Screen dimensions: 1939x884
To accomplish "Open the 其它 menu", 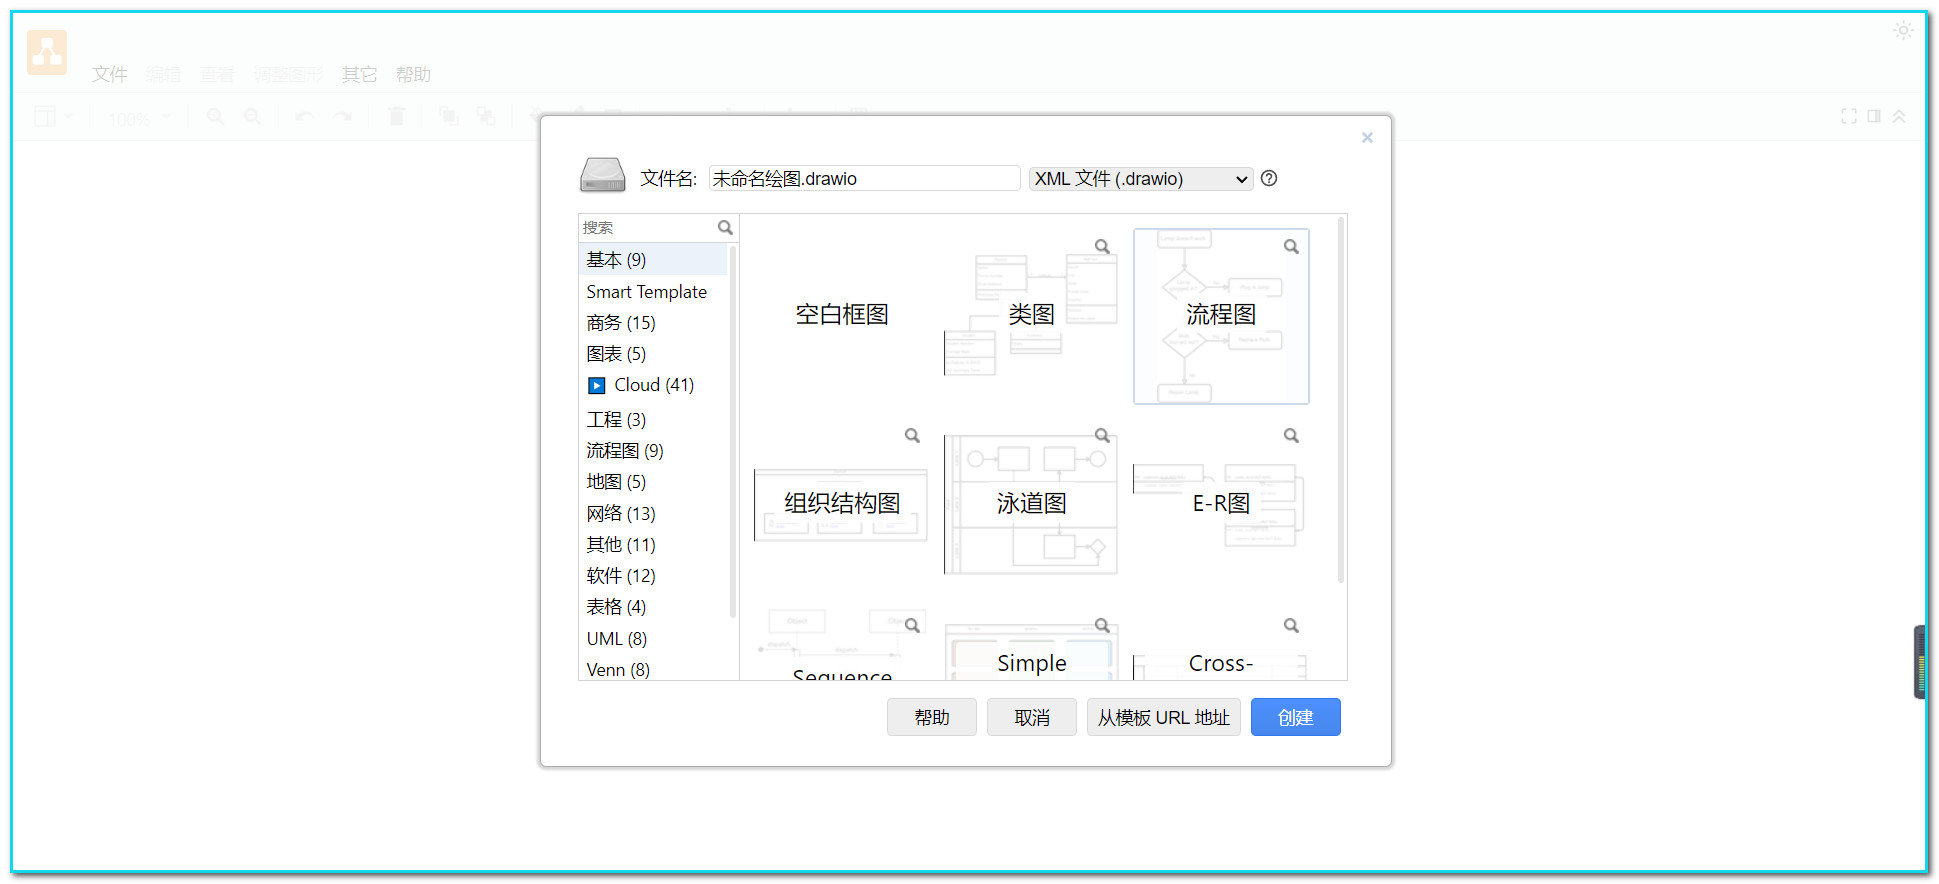I will tap(359, 74).
